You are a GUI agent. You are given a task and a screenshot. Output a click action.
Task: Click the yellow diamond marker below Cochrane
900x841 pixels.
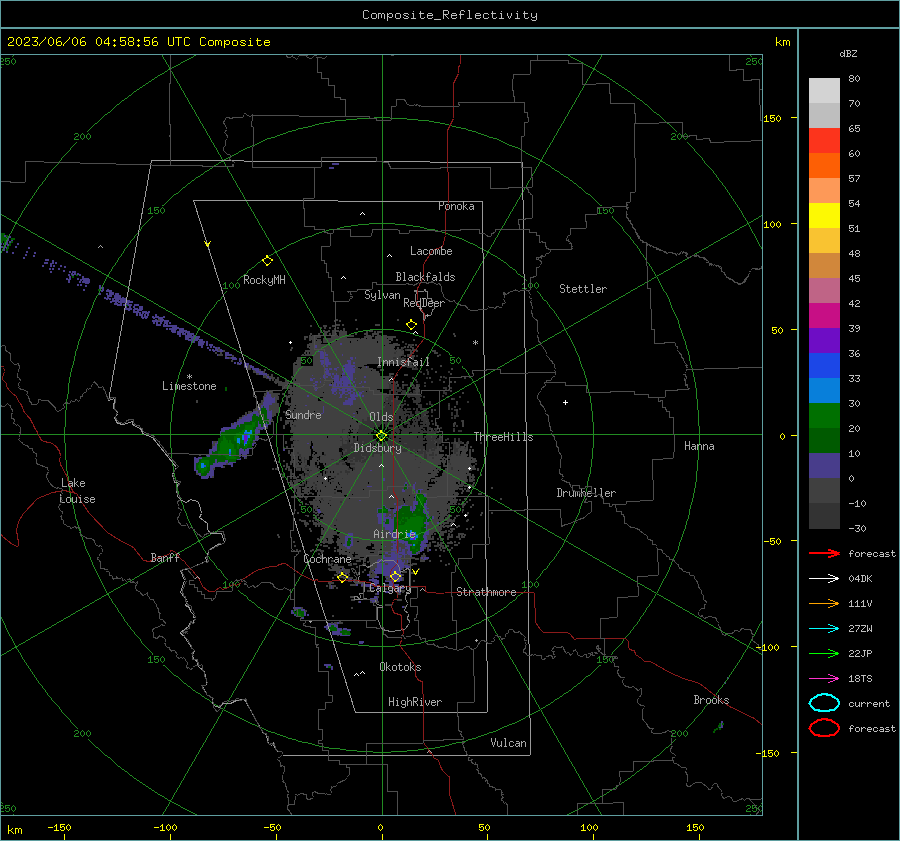pyautogui.click(x=343, y=578)
